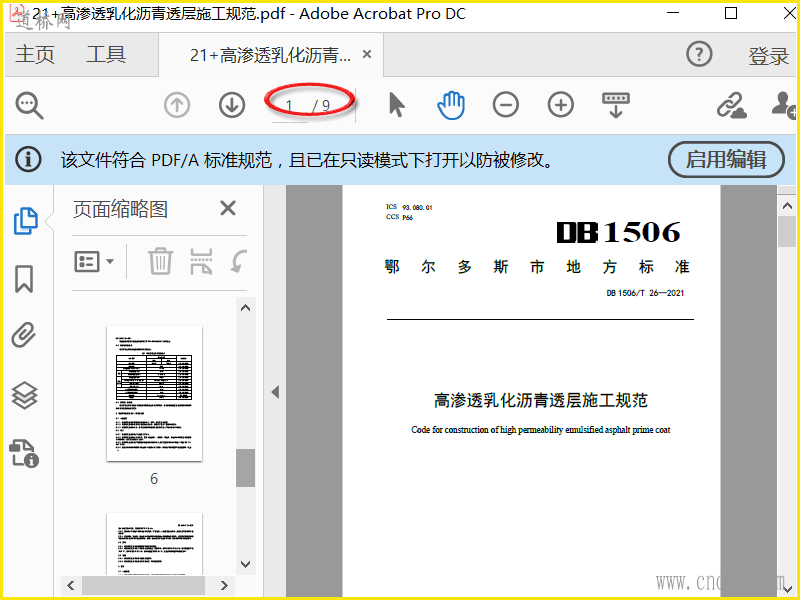800x600 pixels.
Task: Click the page number input field
Action: point(289,107)
